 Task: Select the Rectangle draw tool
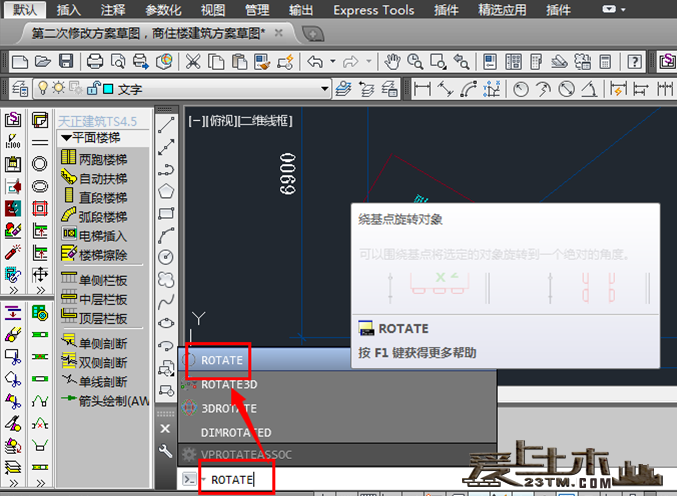[166, 213]
